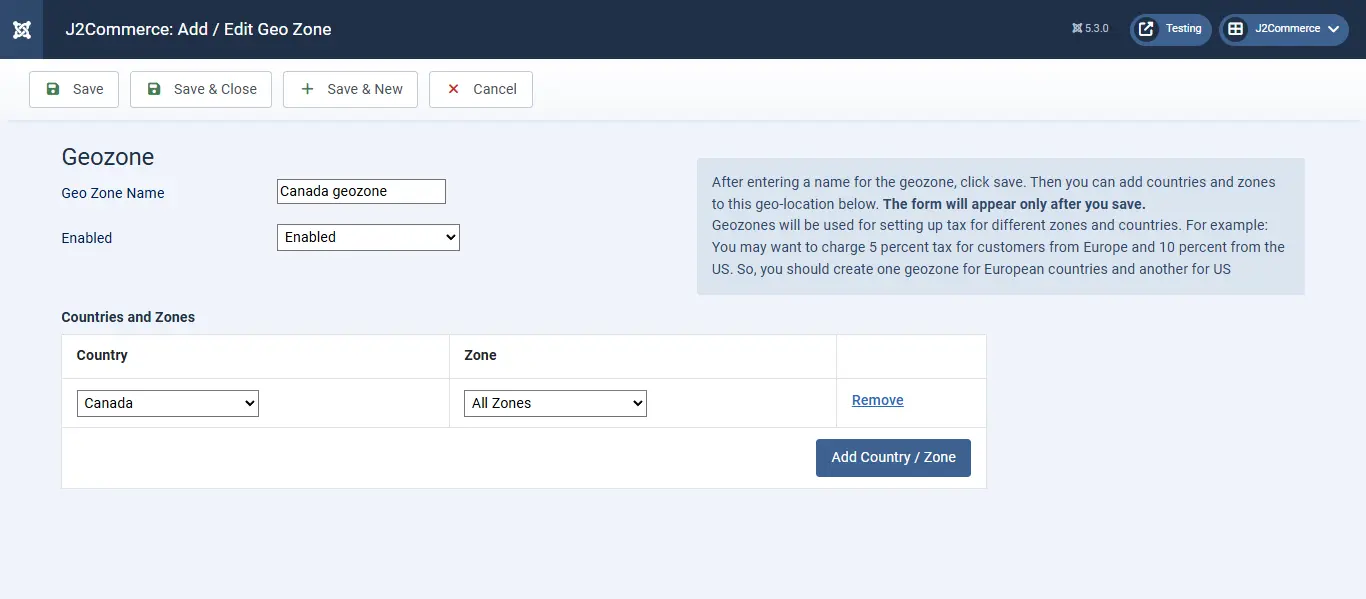The image size is (1366, 599).
Task: Click the Enabled field label
Action: click(87, 238)
